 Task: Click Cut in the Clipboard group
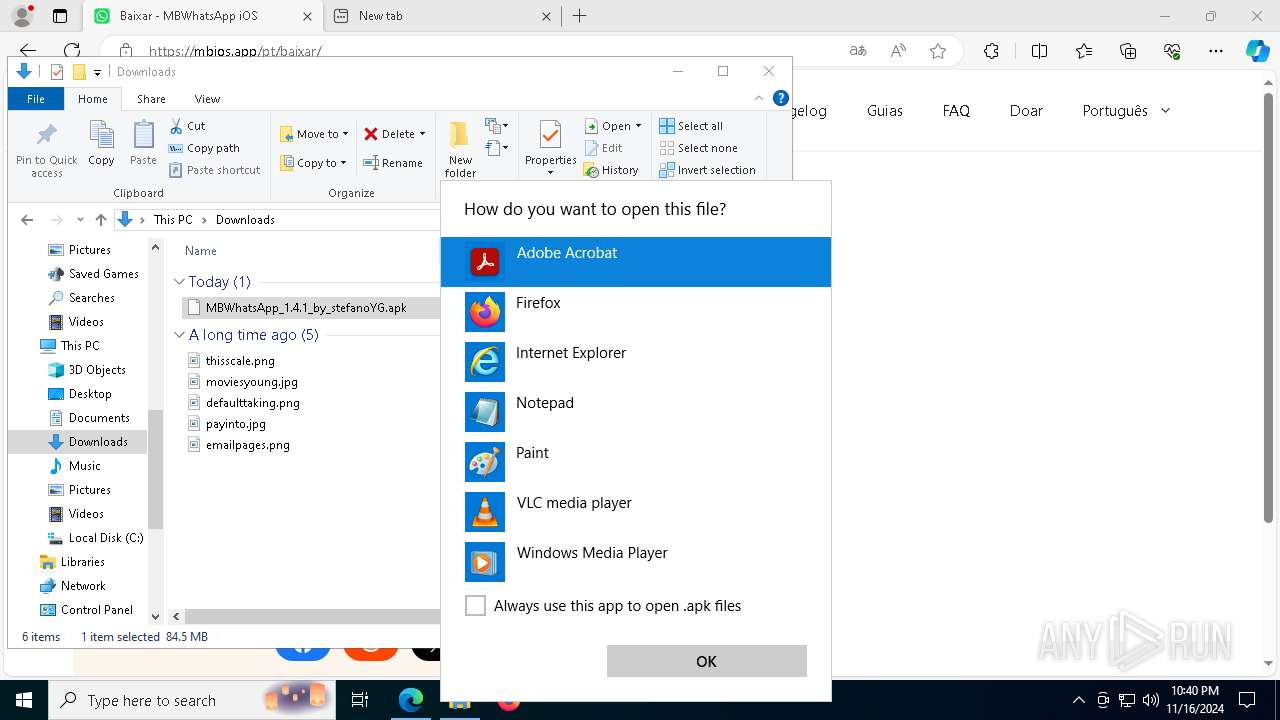187,126
